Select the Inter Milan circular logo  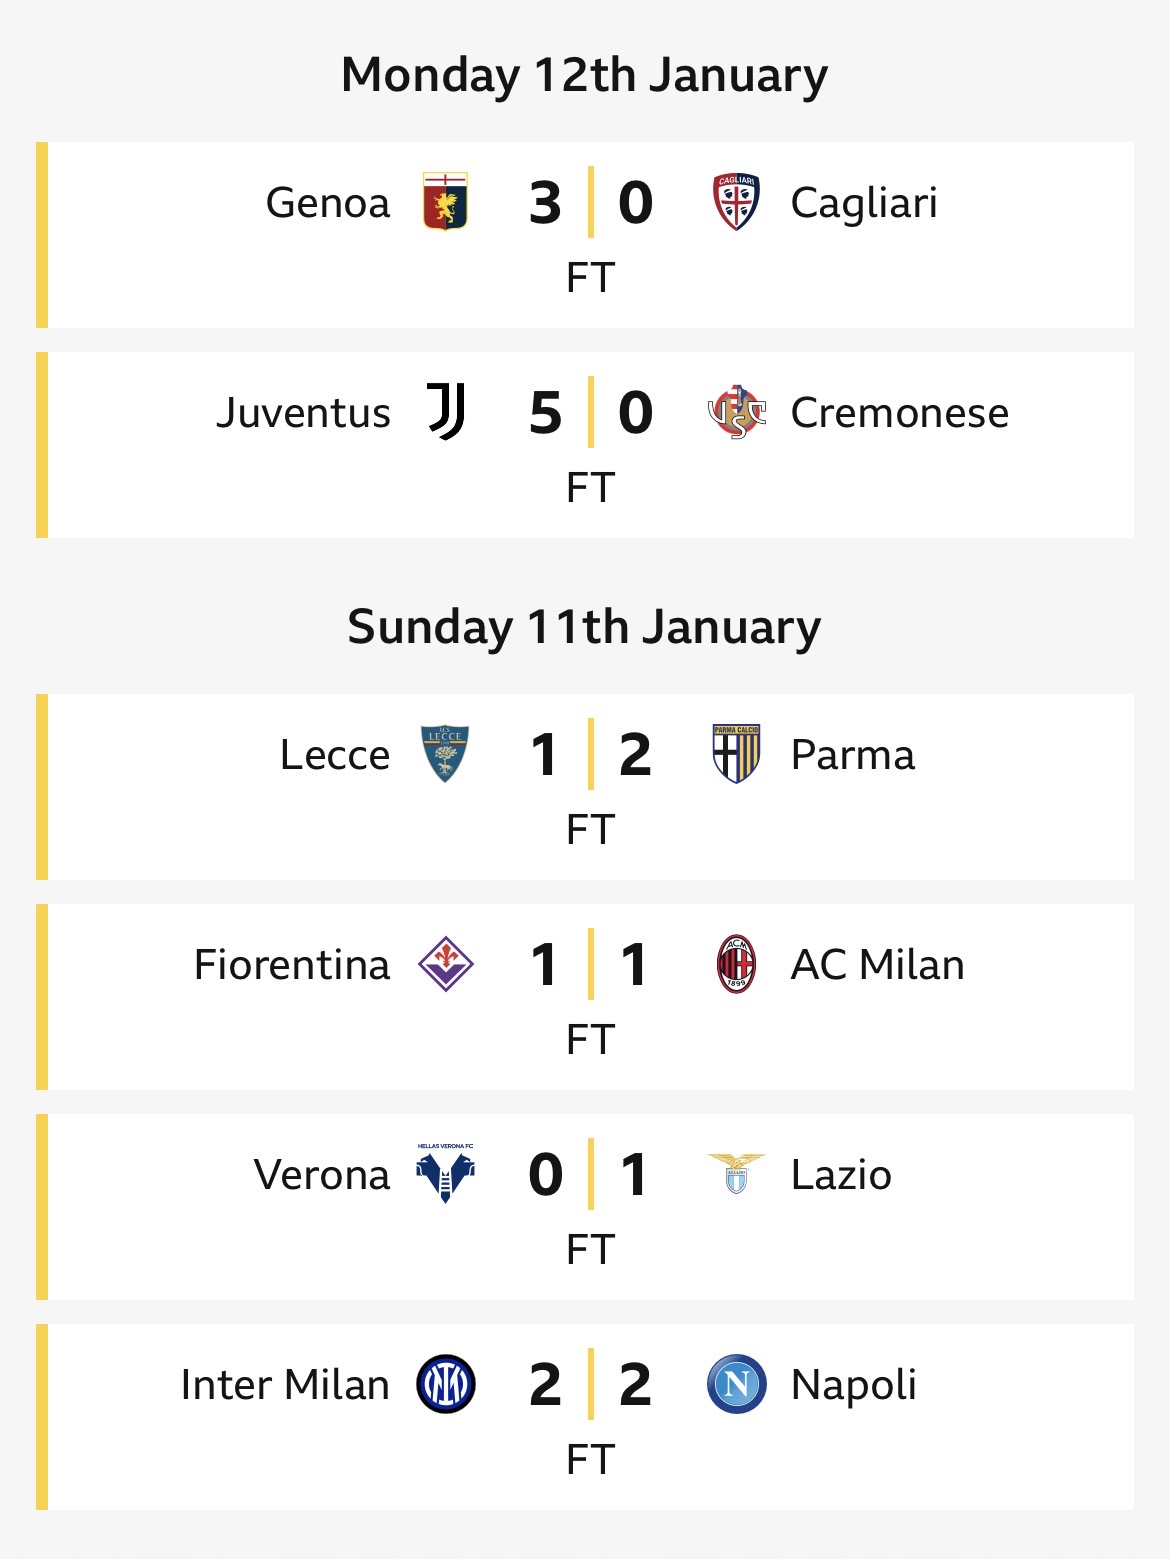click(446, 1384)
